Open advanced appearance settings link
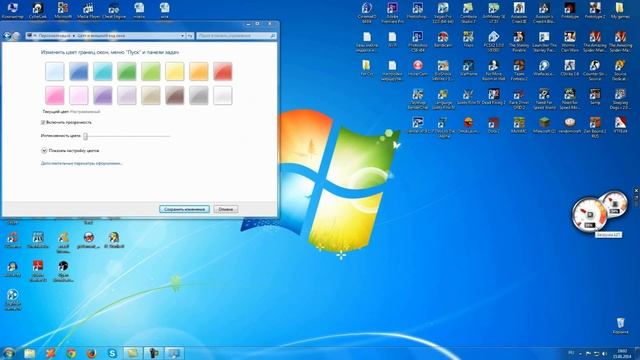640x360 pixels. (81, 163)
